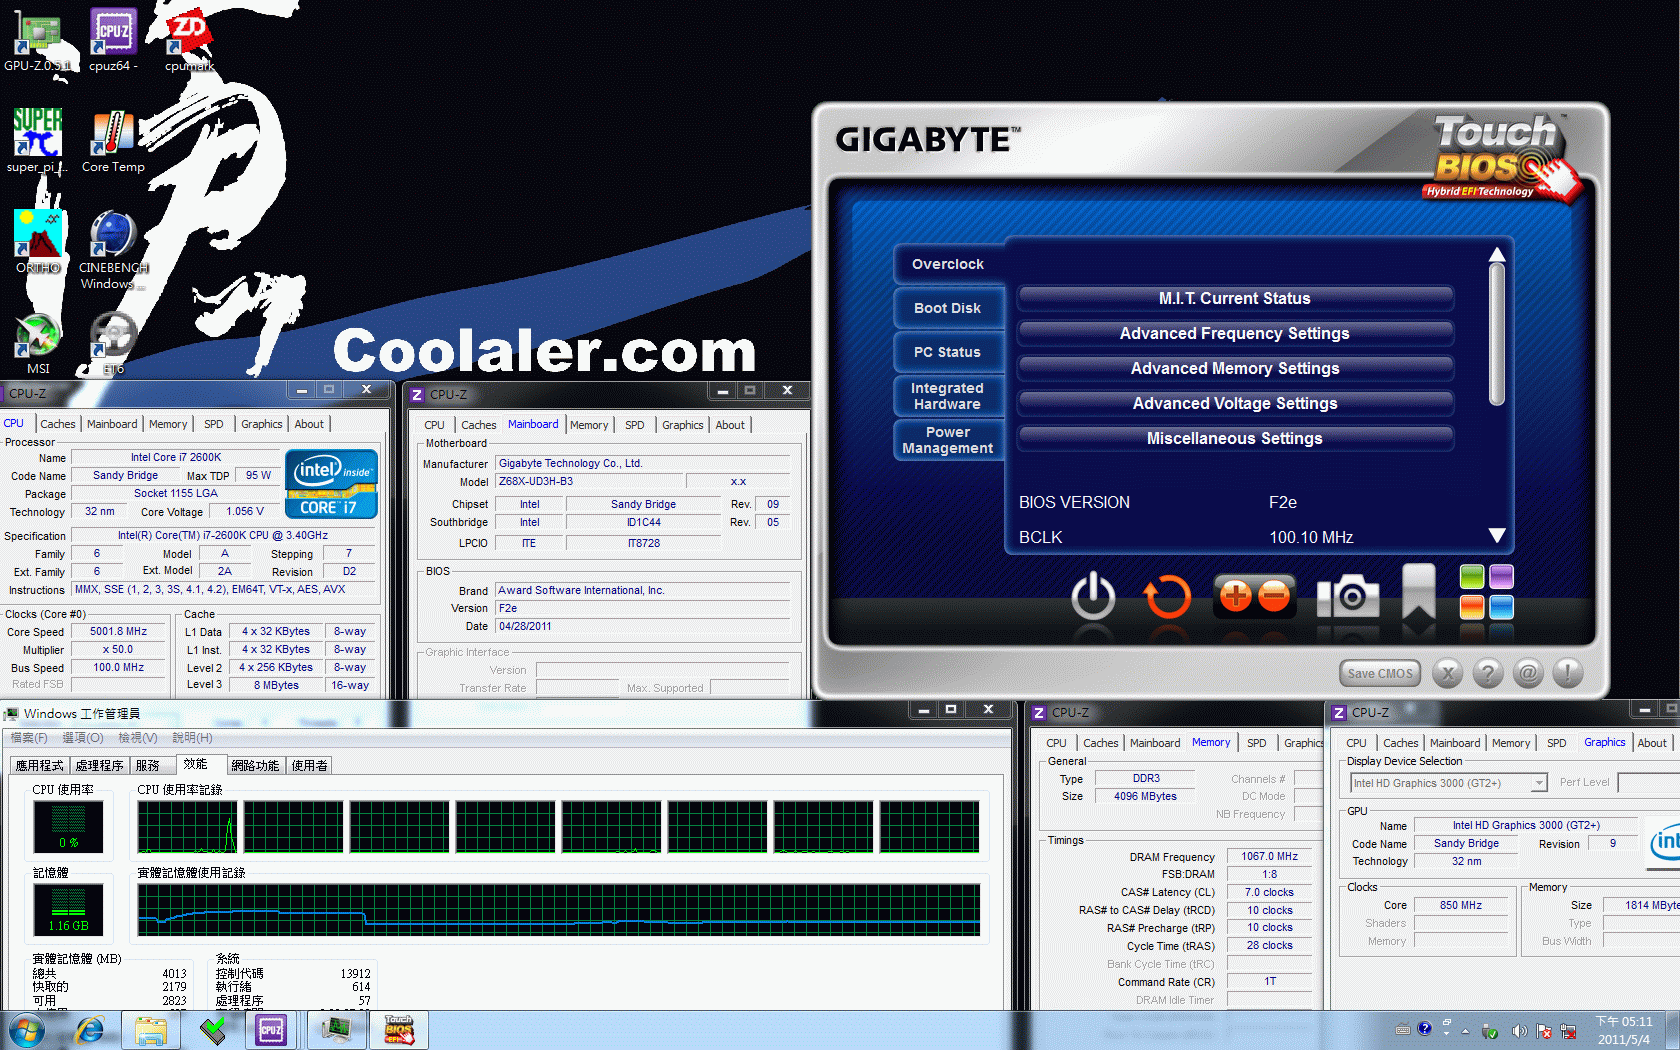1680x1050 pixels.
Task: Click the up arrow of Touch BIOS scrollbar
Action: tap(1497, 254)
